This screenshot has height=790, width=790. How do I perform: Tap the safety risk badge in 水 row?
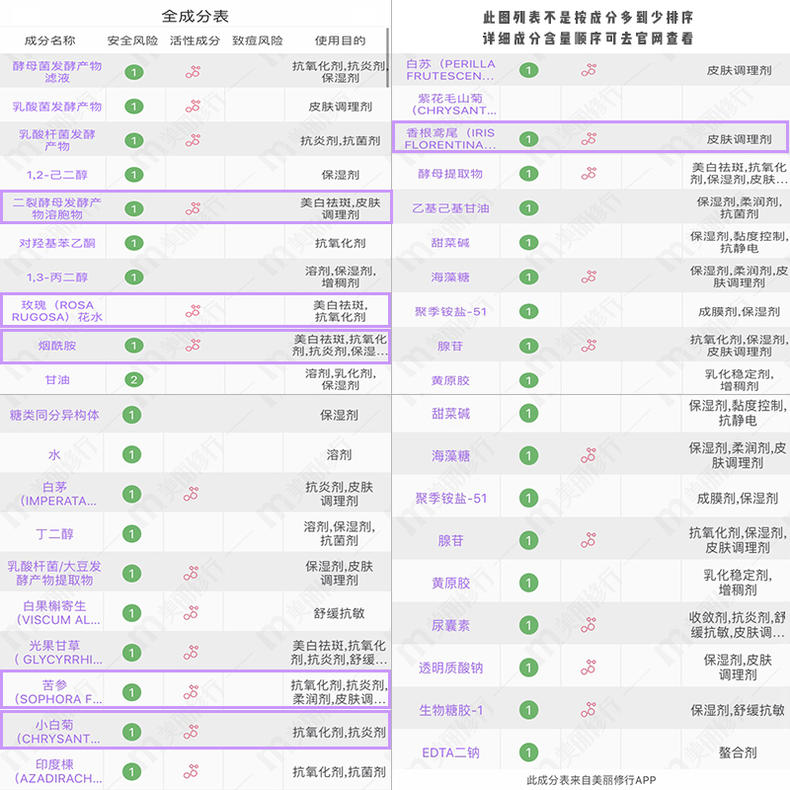point(132,455)
